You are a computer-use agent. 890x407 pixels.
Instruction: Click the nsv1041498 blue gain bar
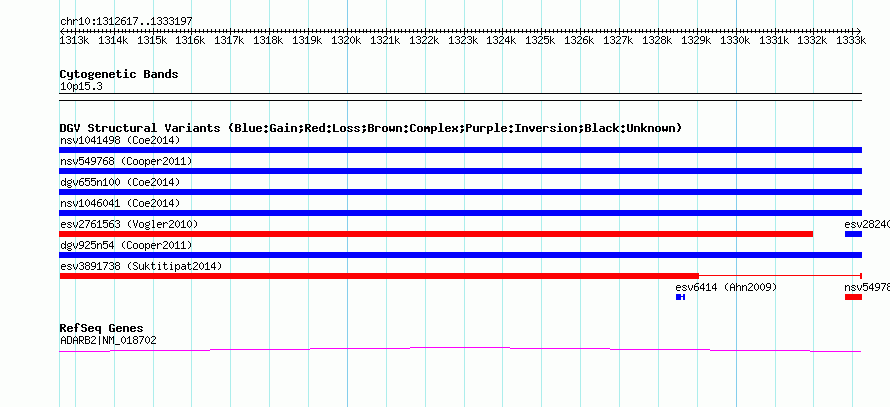point(460,150)
